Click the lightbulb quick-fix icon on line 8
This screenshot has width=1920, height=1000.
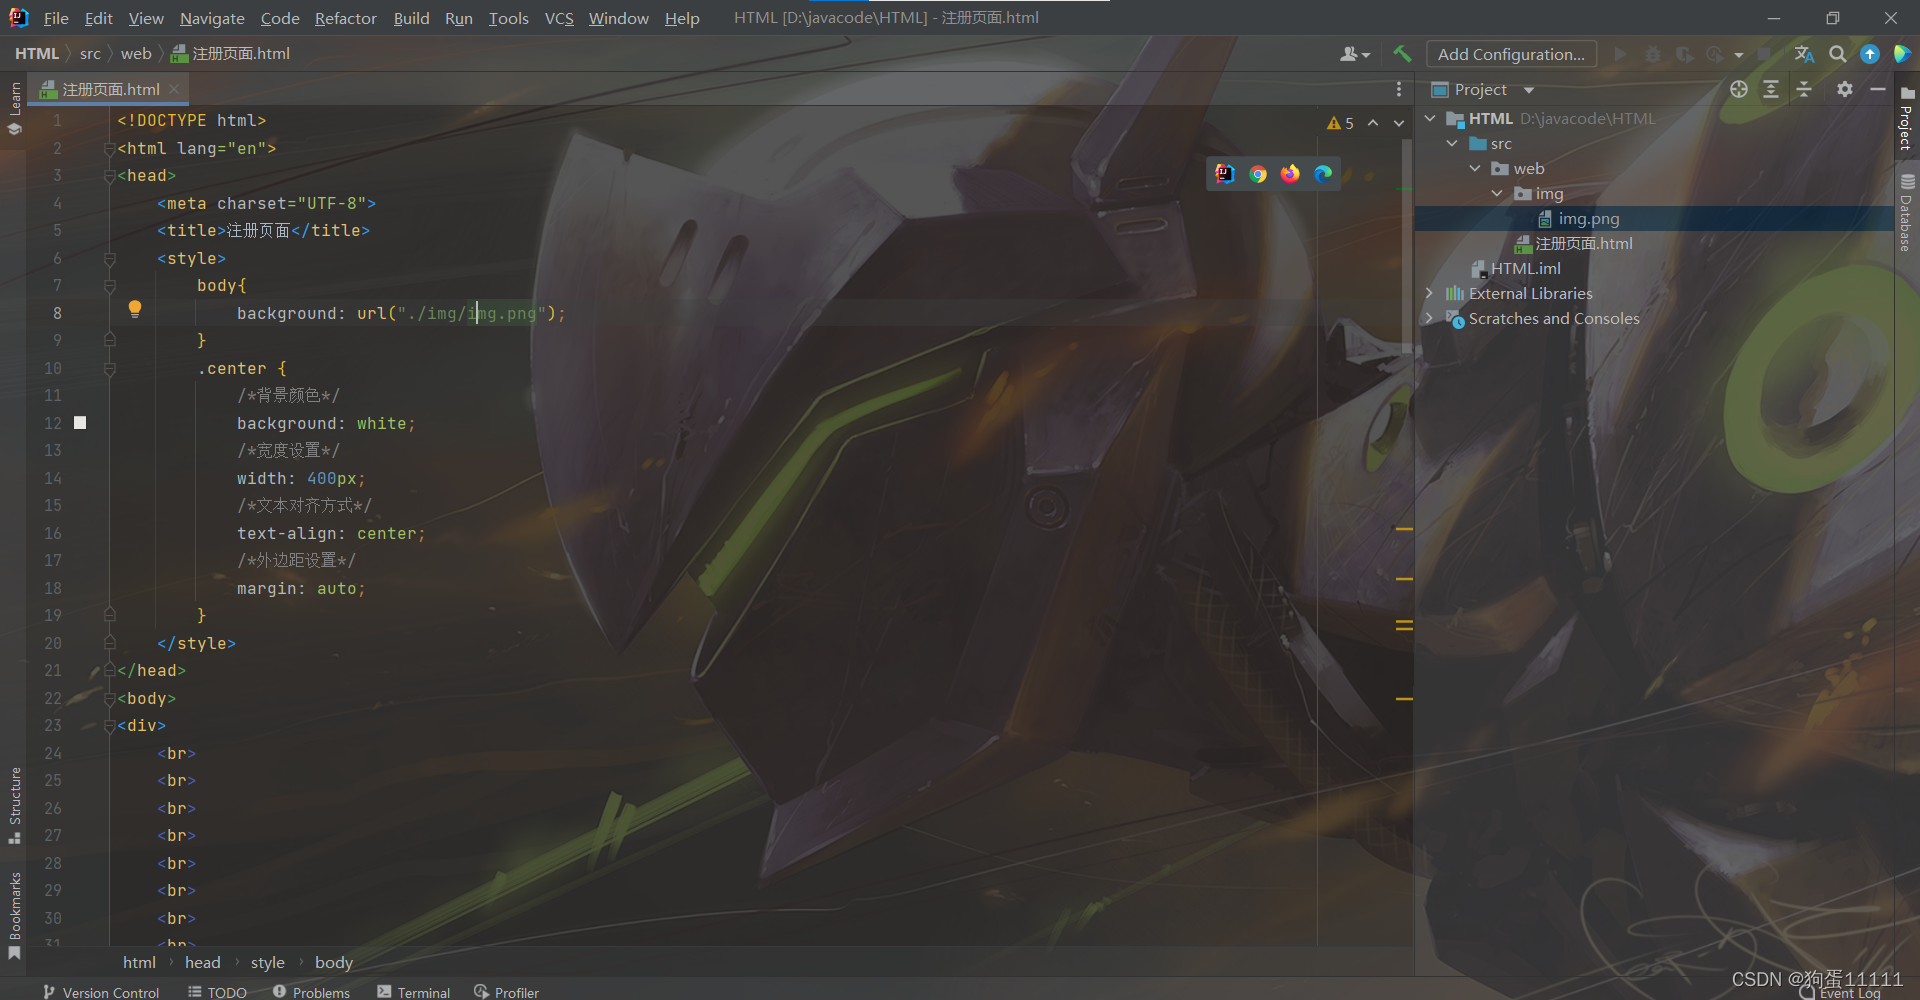click(135, 309)
